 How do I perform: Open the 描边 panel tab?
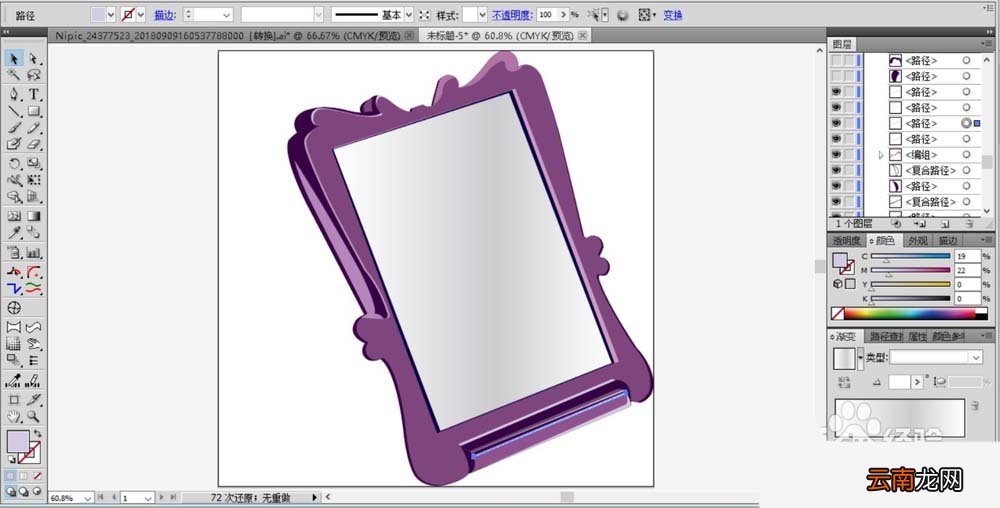point(948,240)
